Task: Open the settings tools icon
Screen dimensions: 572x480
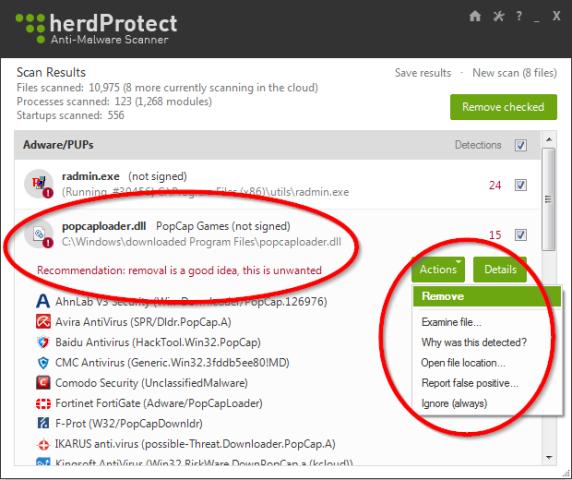Action: click(498, 16)
